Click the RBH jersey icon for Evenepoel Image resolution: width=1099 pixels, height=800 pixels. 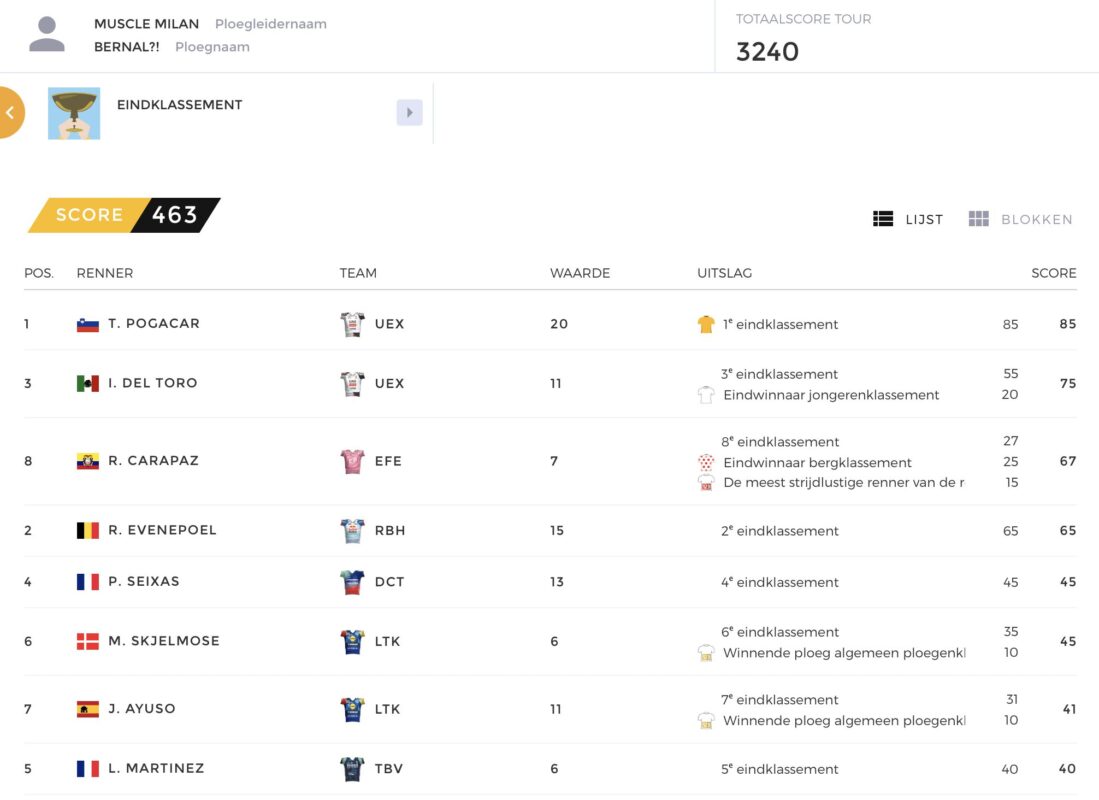pos(353,531)
